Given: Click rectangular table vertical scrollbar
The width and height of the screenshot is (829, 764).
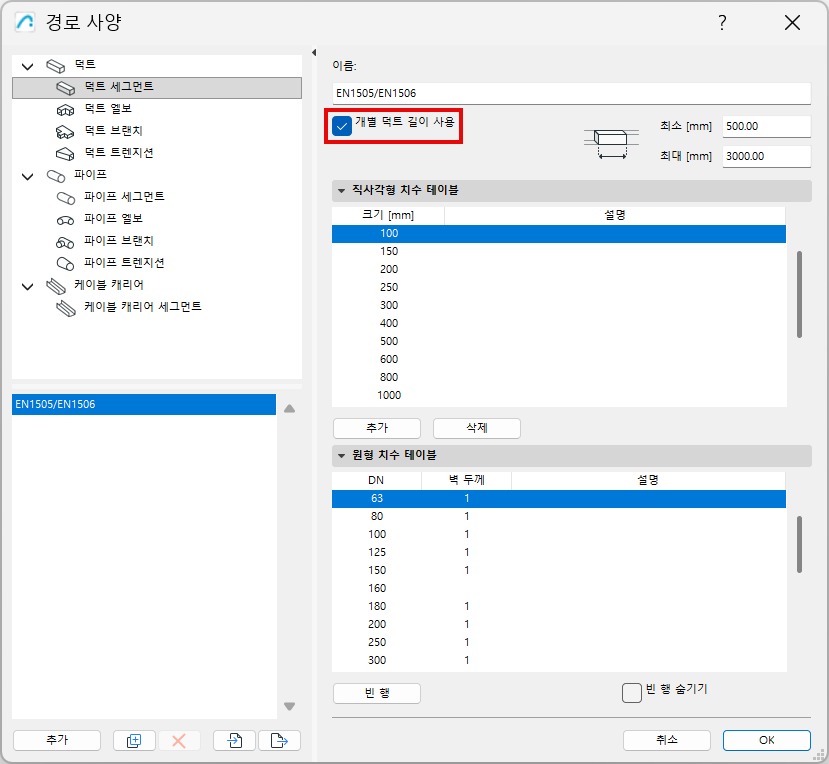Looking at the screenshot, I should (x=799, y=294).
